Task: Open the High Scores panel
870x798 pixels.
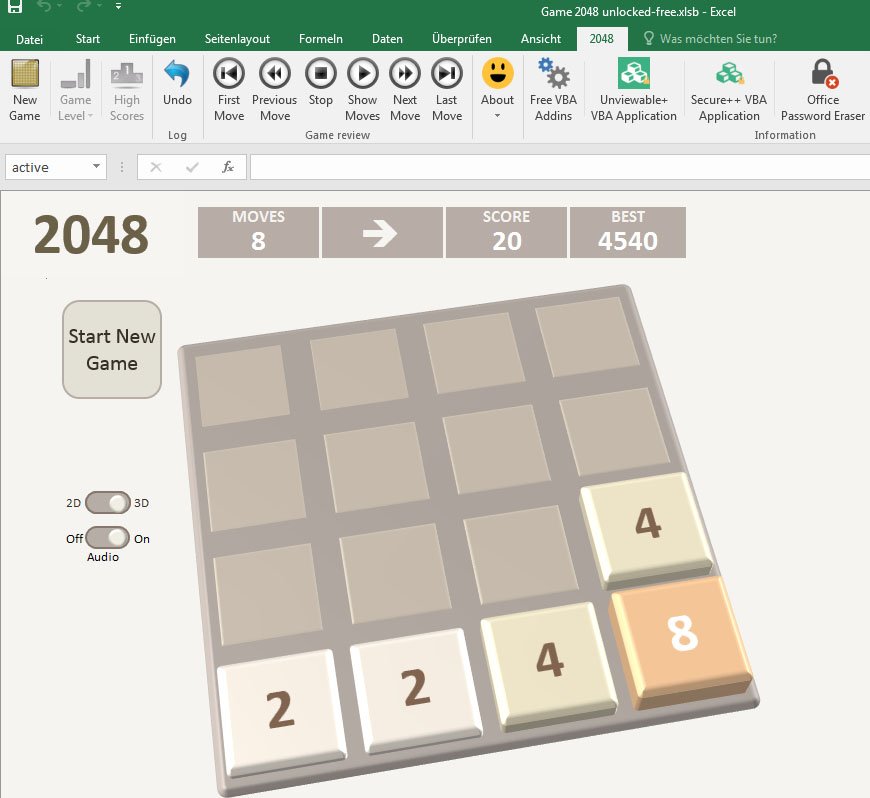Action: tap(126, 90)
